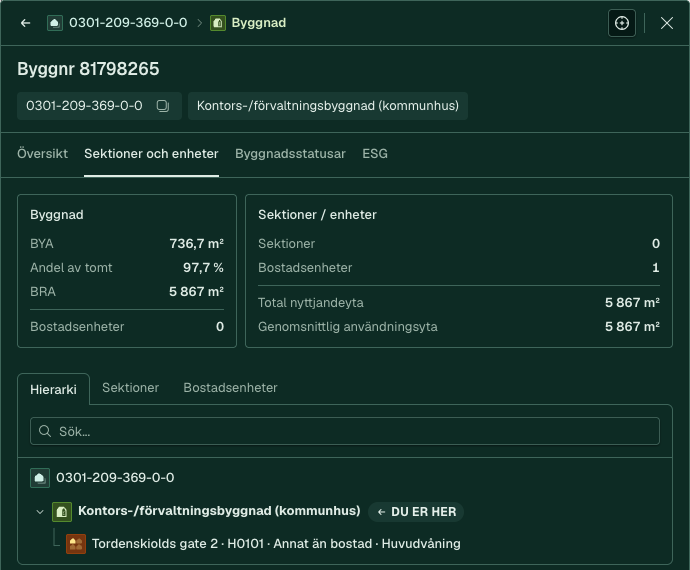Click the BYA value 736,7 m²

[x=196, y=243]
